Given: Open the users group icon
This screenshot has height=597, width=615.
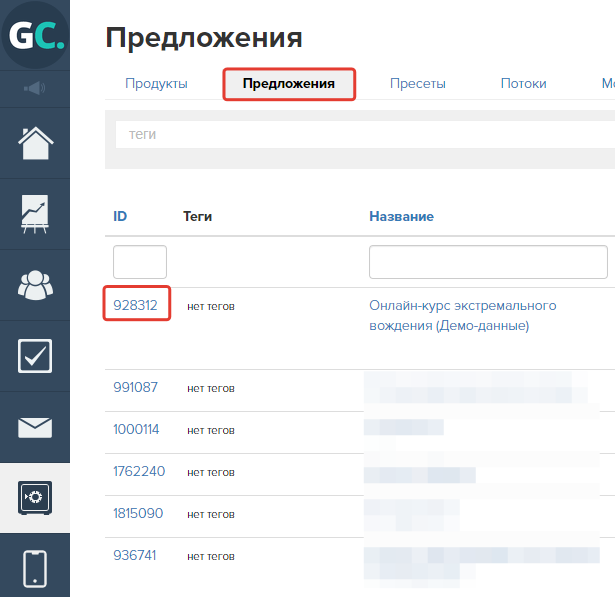Looking at the screenshot, I should click(x=35, y=285).
